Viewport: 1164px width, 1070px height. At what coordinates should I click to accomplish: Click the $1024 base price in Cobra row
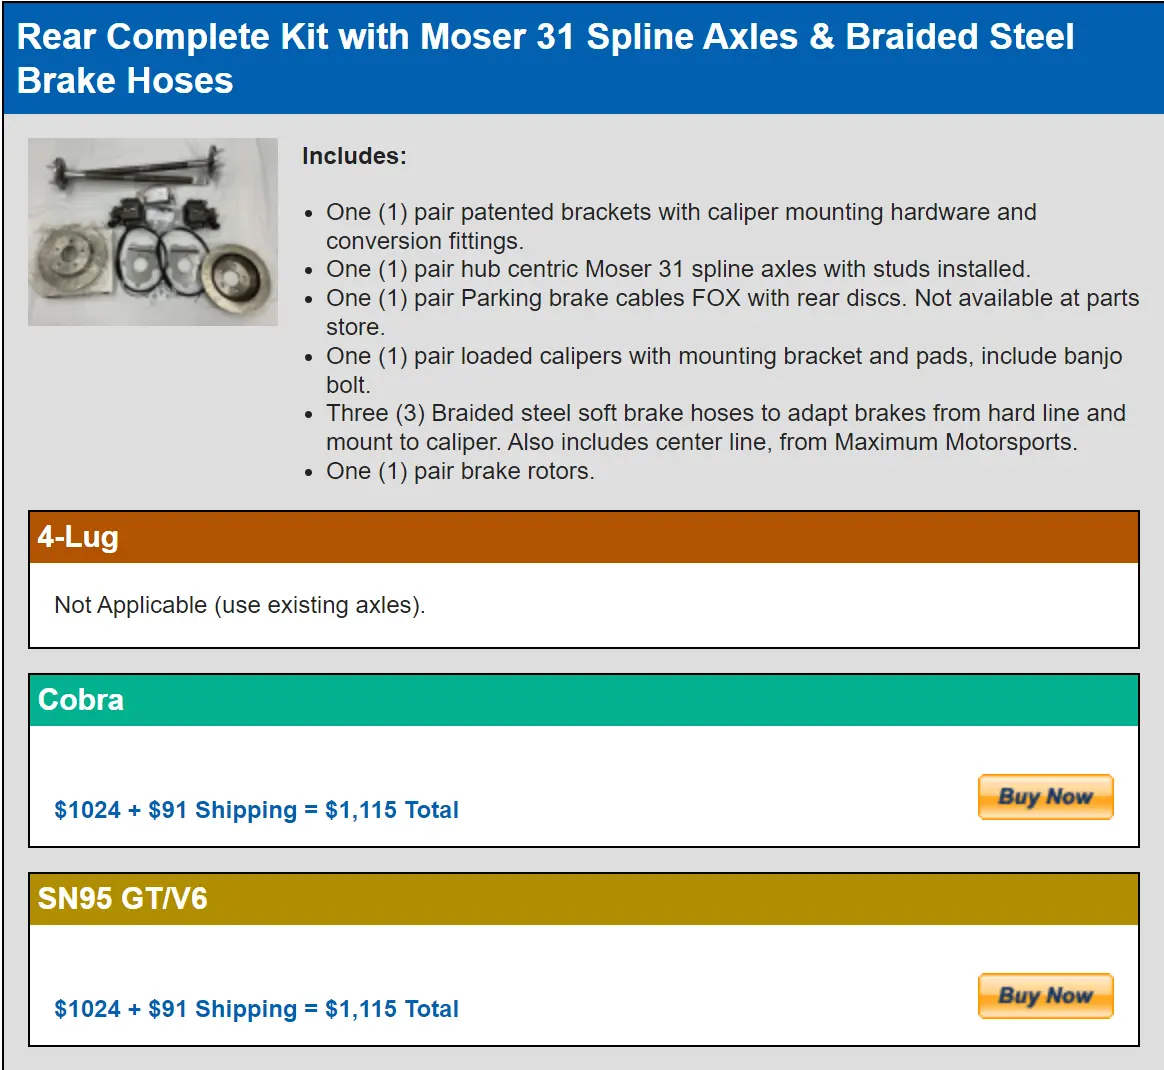click(87, 809)
